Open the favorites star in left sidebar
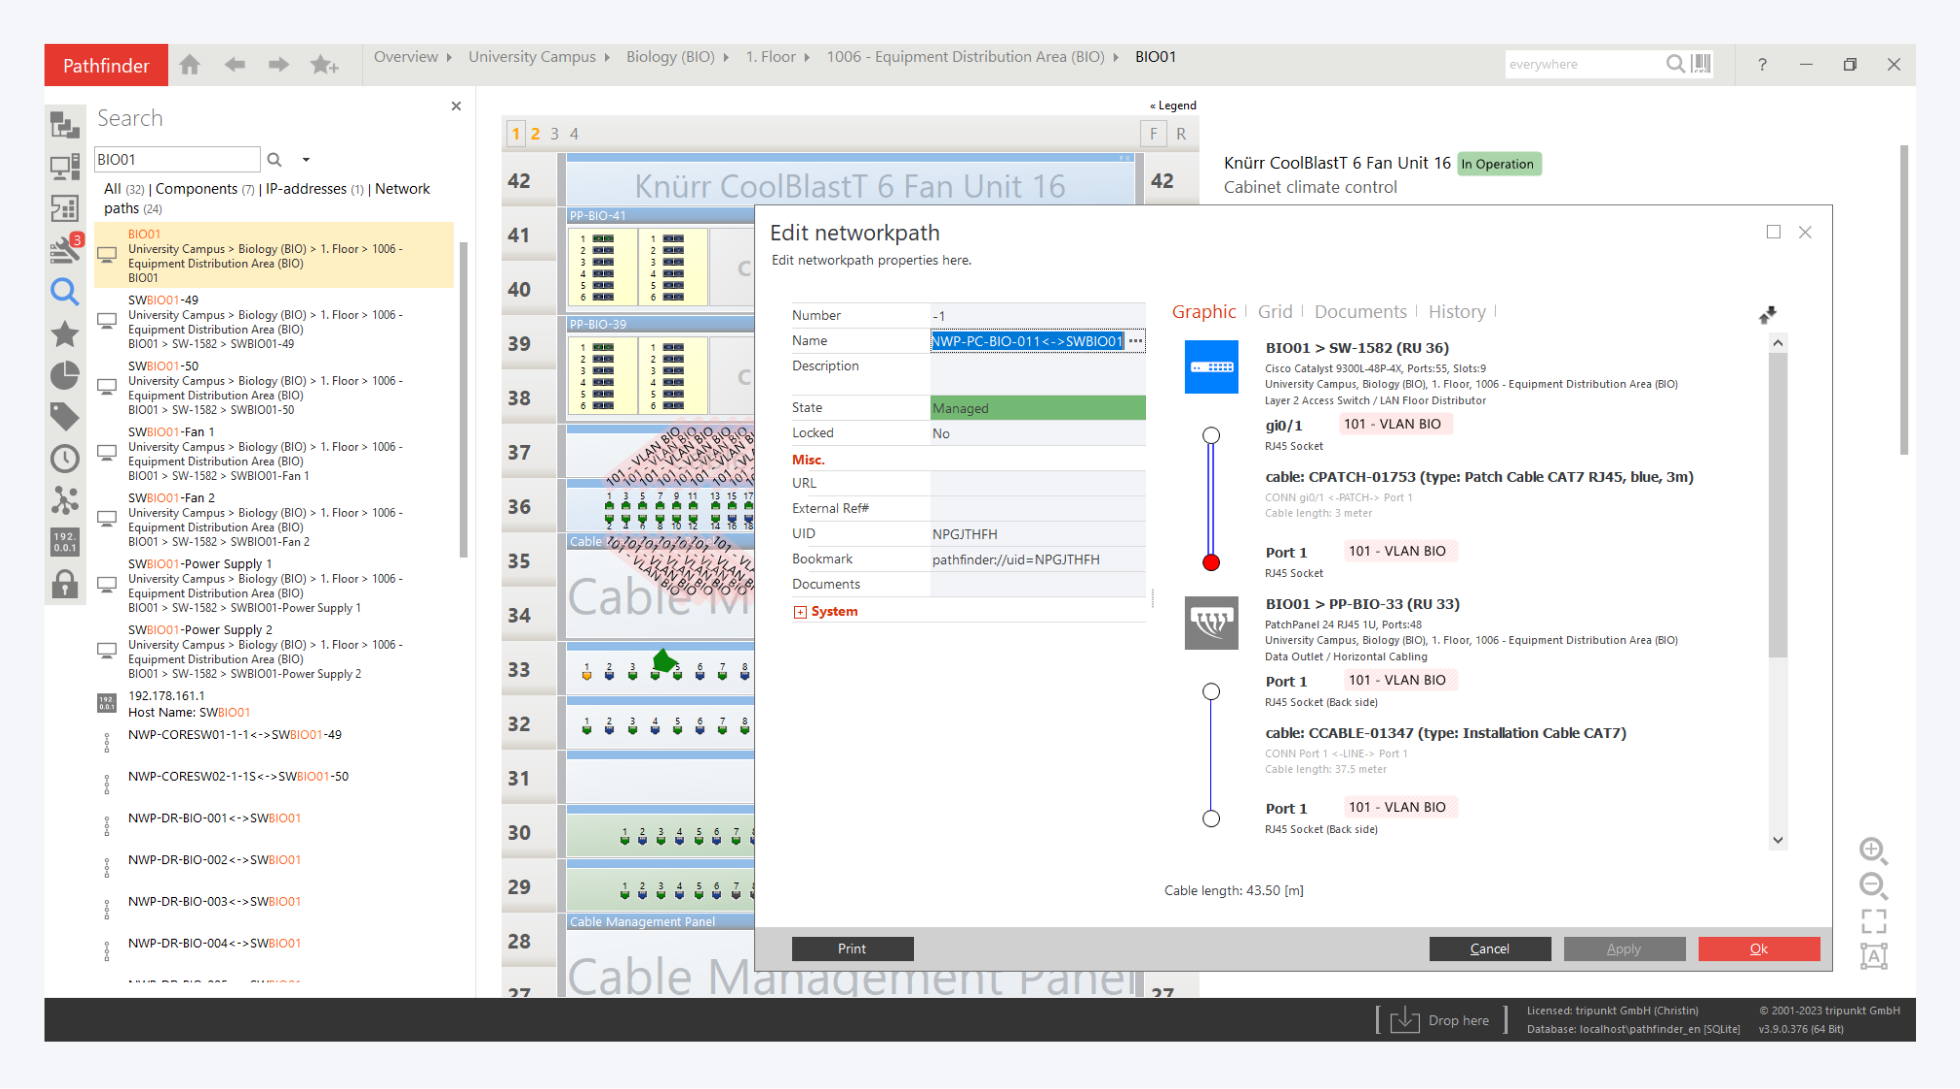 point(65,334)
